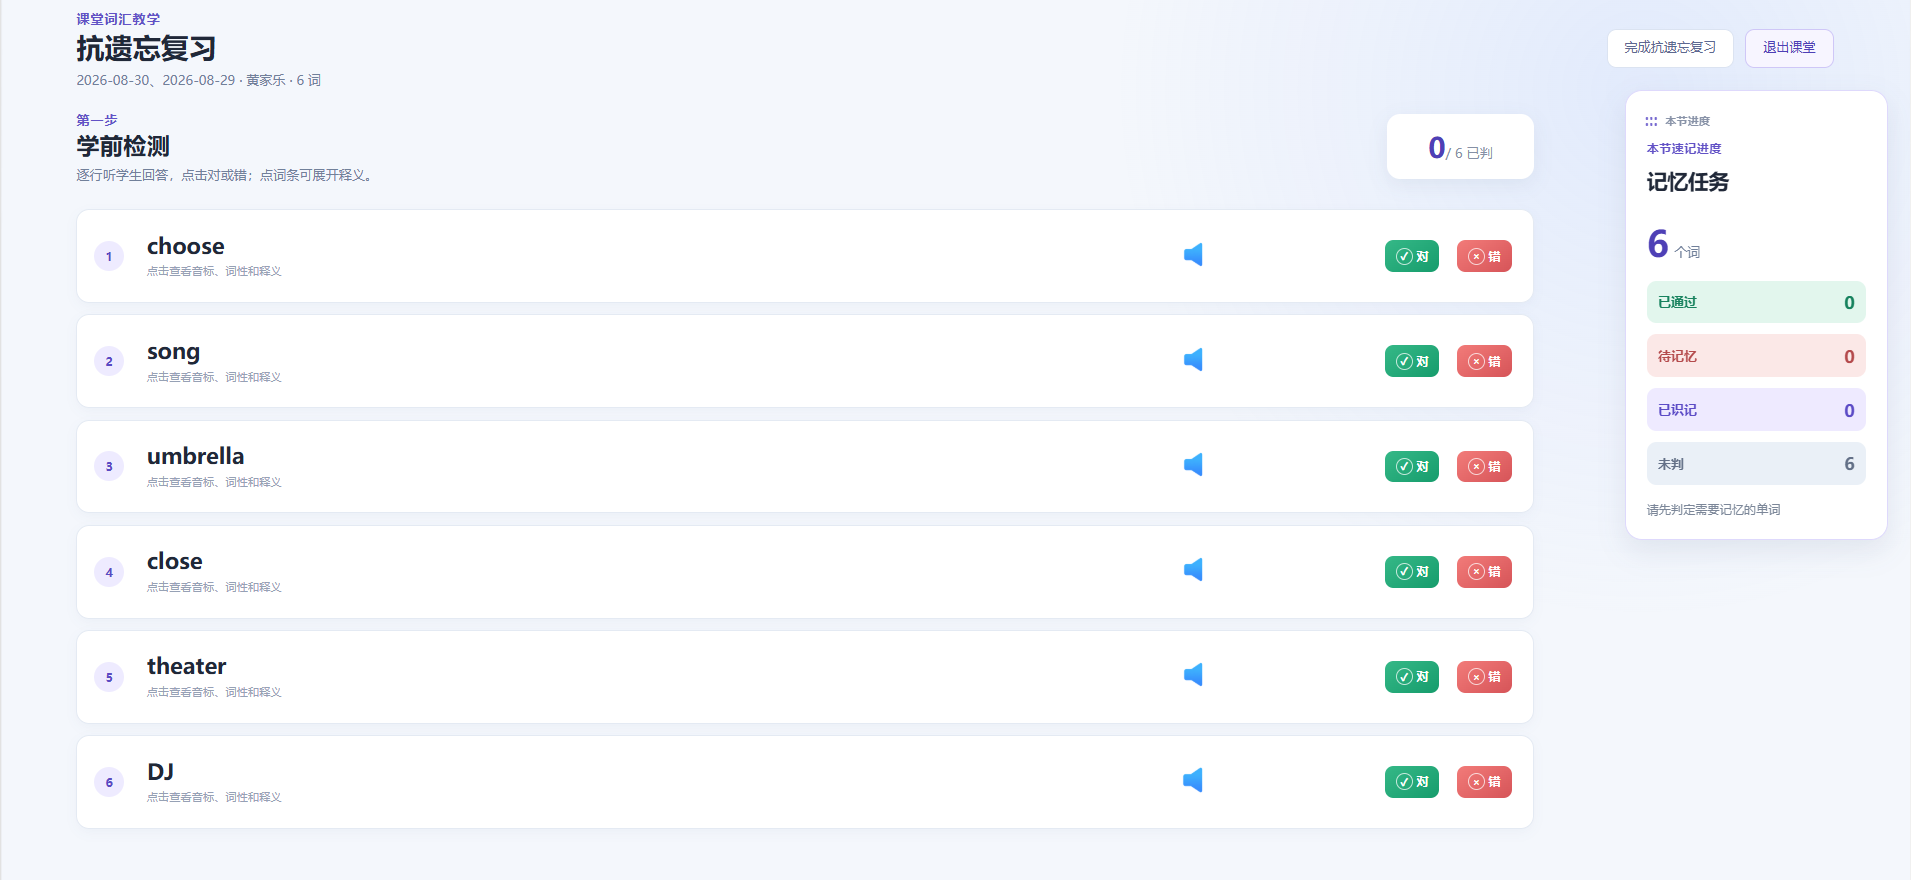The width and height of the screenshot is (1911, 880).
Task: Click the 请先判定需要记忆的单词 hint
Action: [x=1713, y=510]
